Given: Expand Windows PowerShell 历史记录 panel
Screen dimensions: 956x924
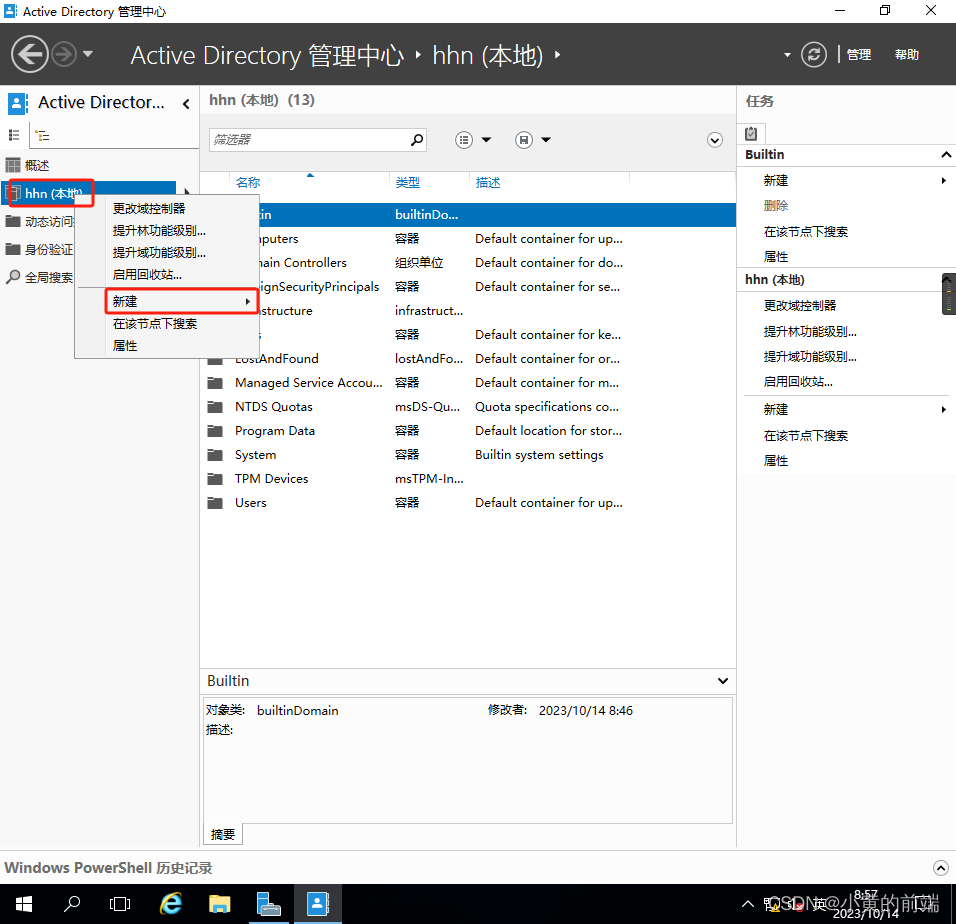Looking at the screenshot, I should (x=941, y=868).
